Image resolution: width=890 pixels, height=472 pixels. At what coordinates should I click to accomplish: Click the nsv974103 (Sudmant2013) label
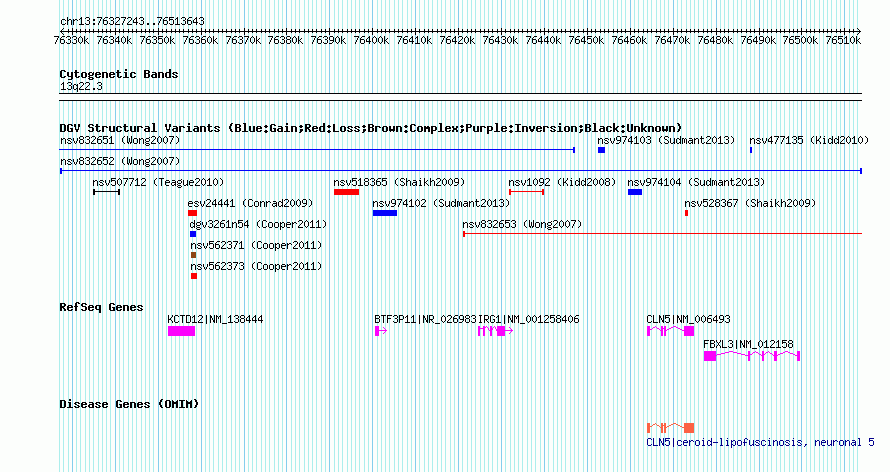(666, 140)
